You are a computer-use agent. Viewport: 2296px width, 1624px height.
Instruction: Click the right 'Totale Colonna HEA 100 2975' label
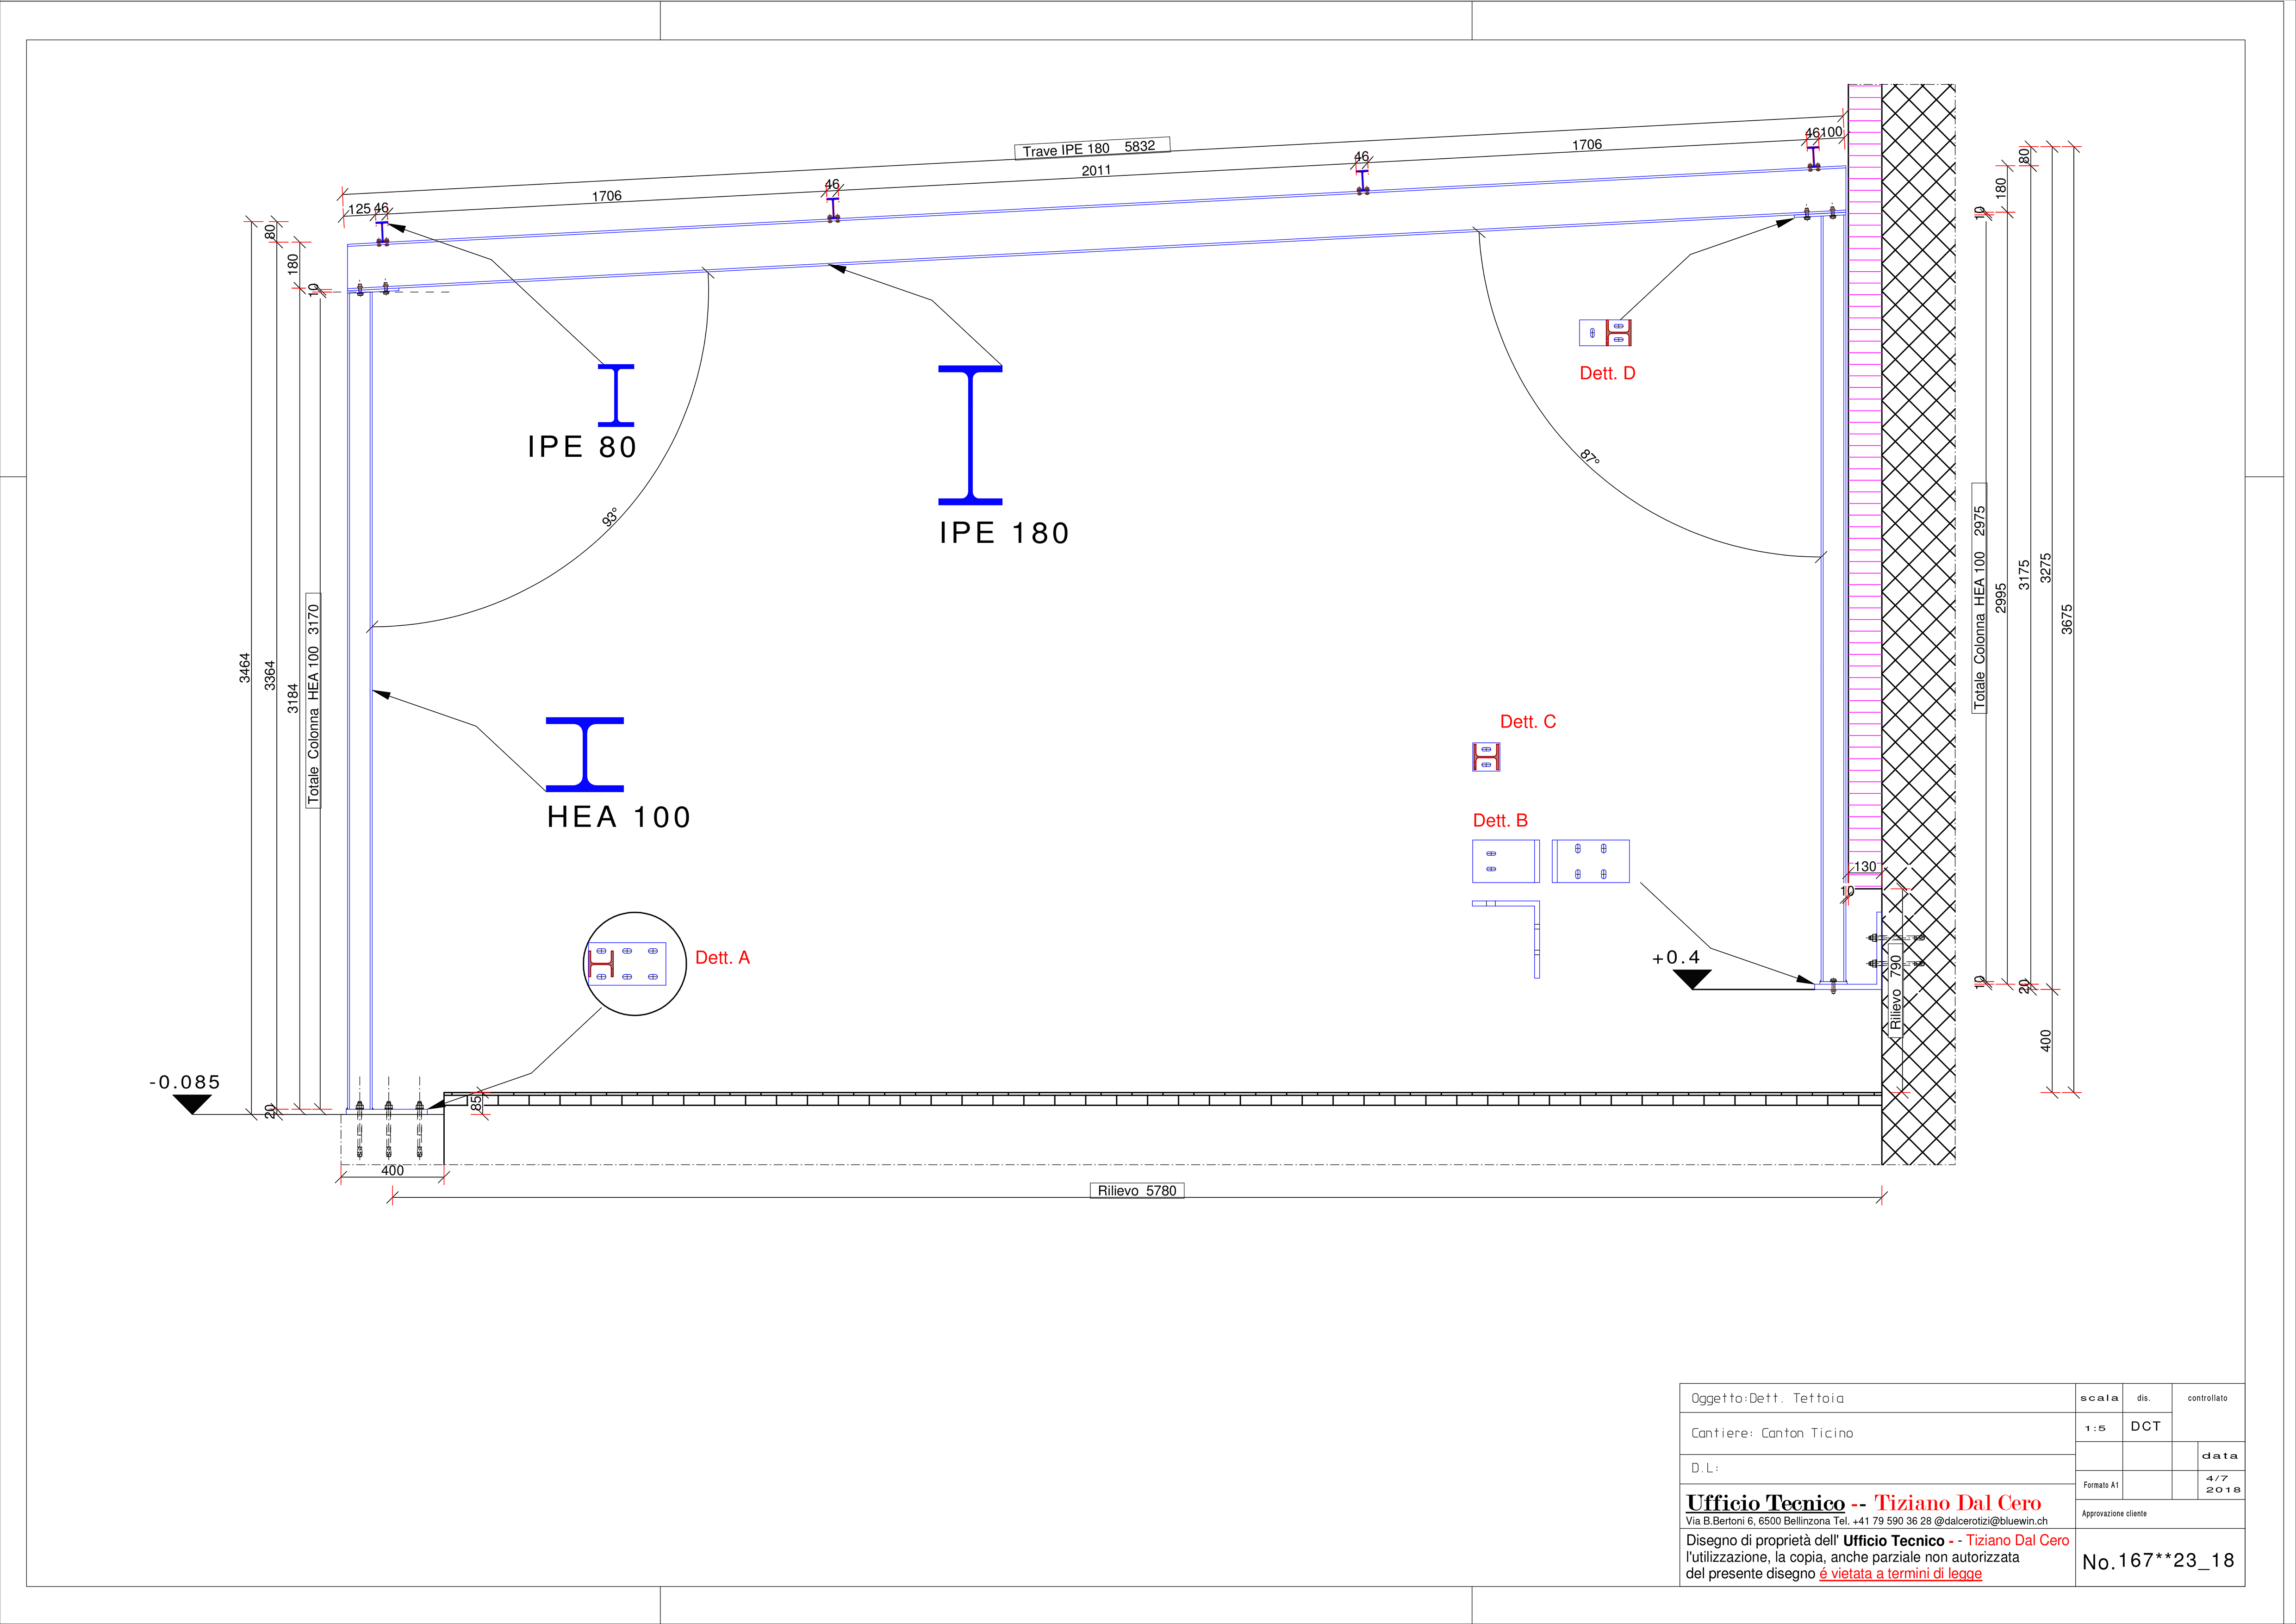(1979, 597)
